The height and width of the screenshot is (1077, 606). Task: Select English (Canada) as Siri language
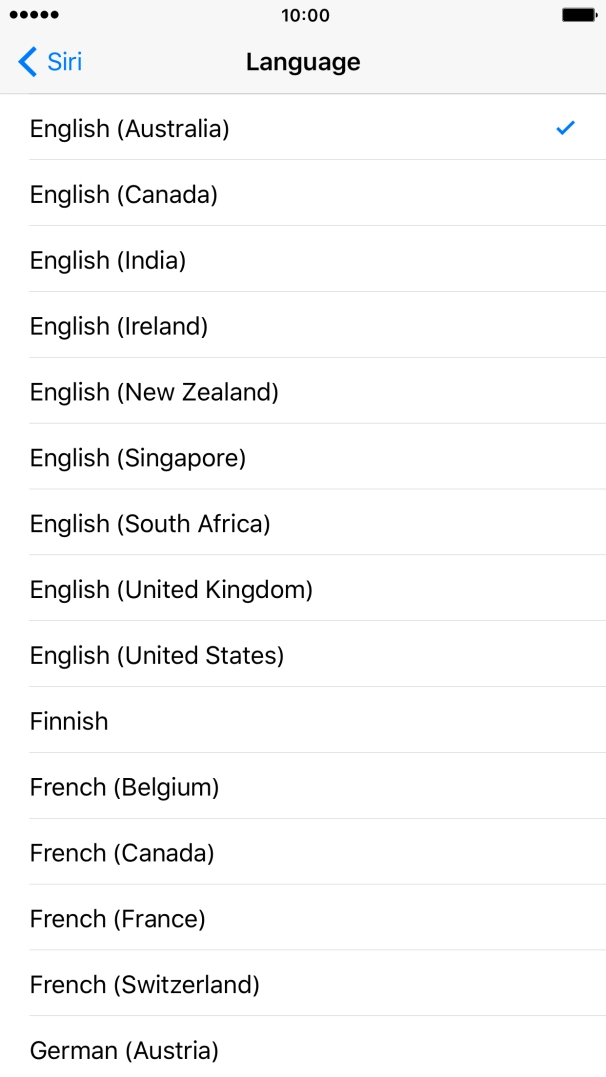pos(123,194)
